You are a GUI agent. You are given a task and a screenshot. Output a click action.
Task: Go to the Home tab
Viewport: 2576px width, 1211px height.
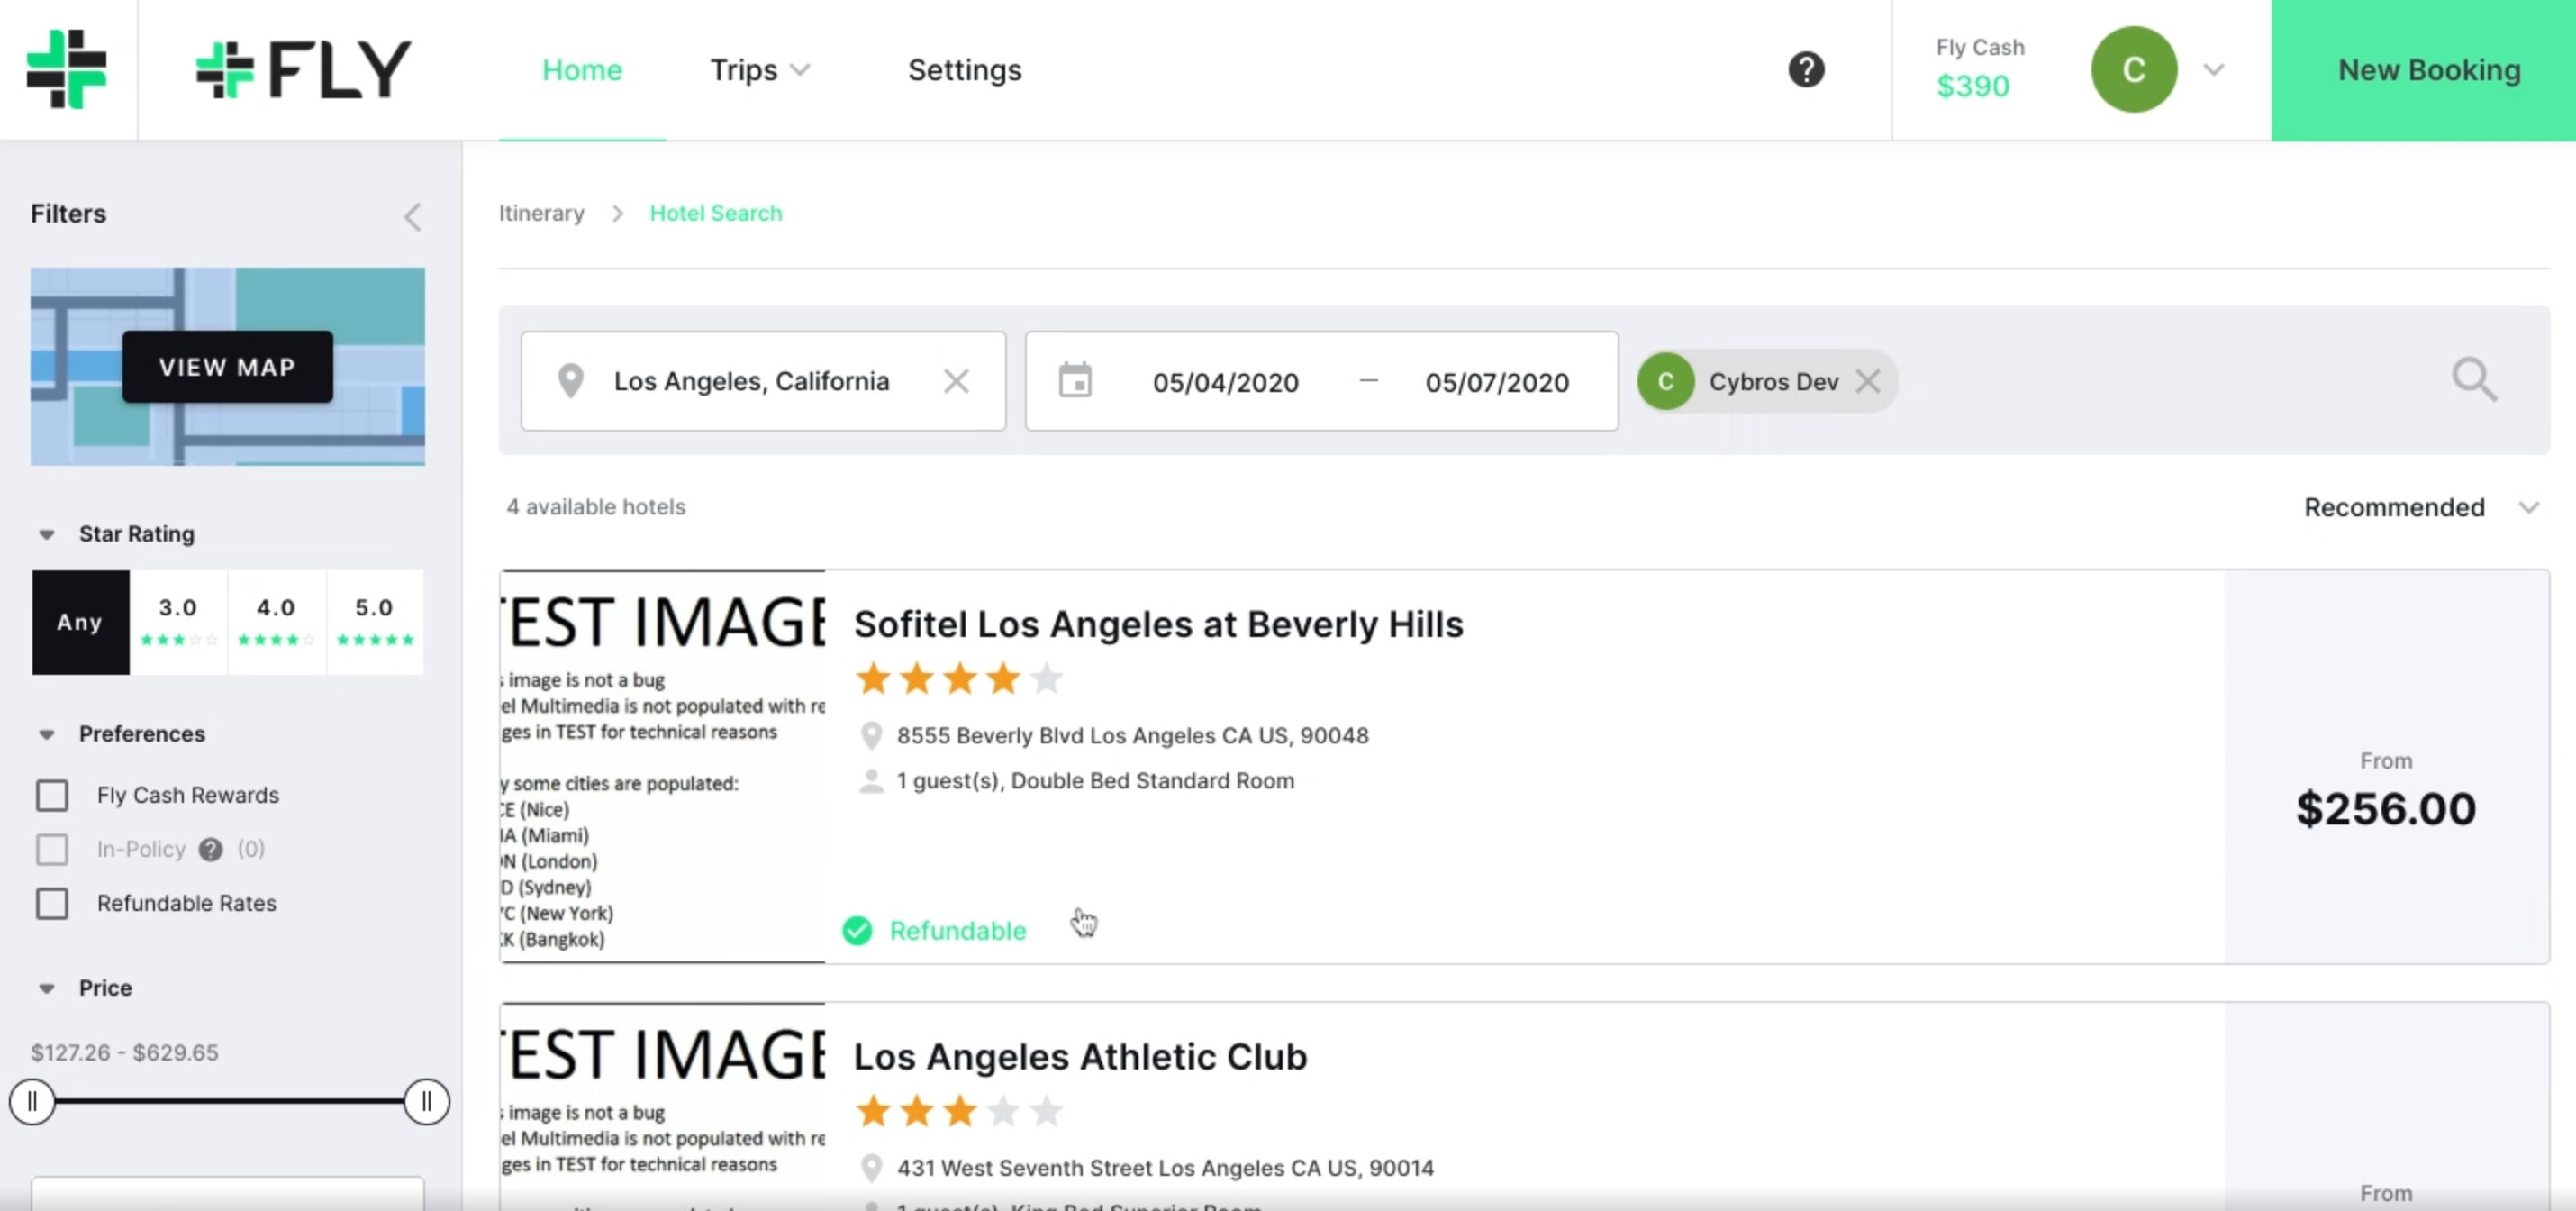pos(582,70)
